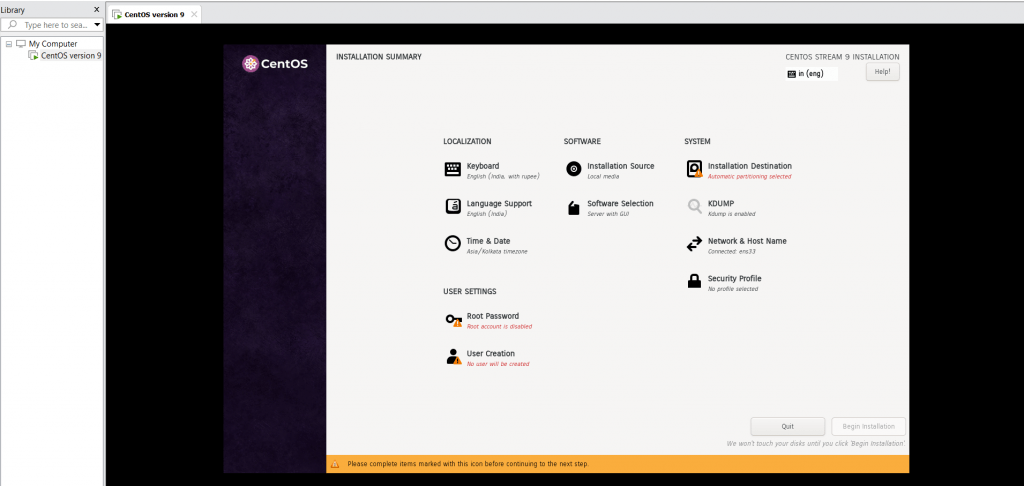Open the Keyboard settings label

coord(483,166)
